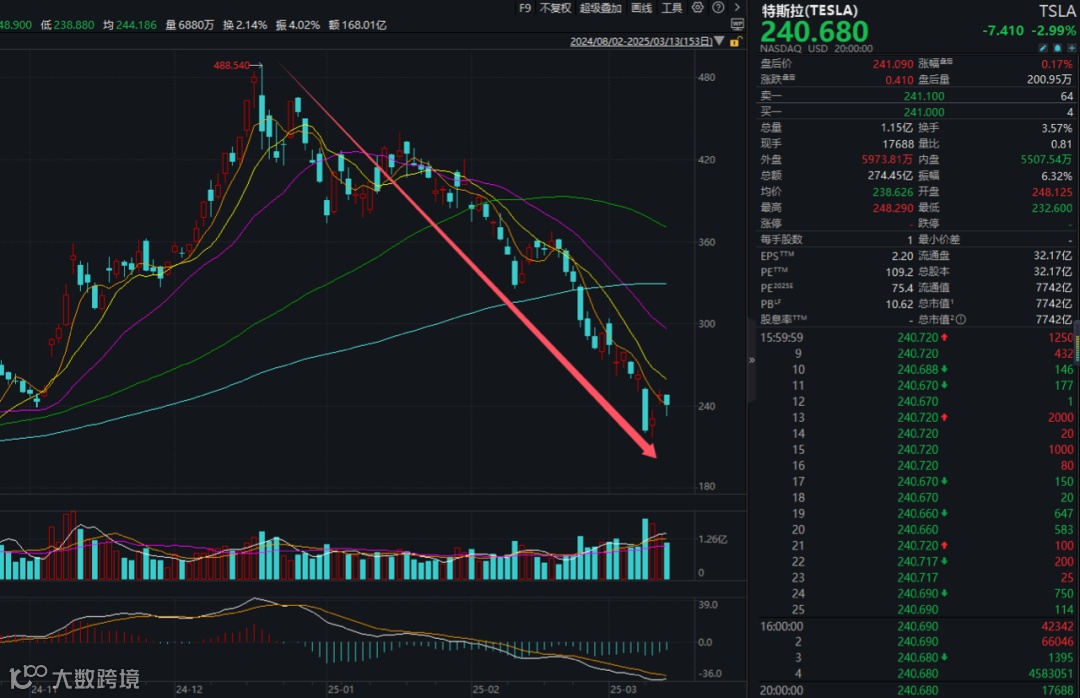Click the 最低 value 232.600
The image size is (1080, 698).
pyautogui.click(x=1052, y=208)
